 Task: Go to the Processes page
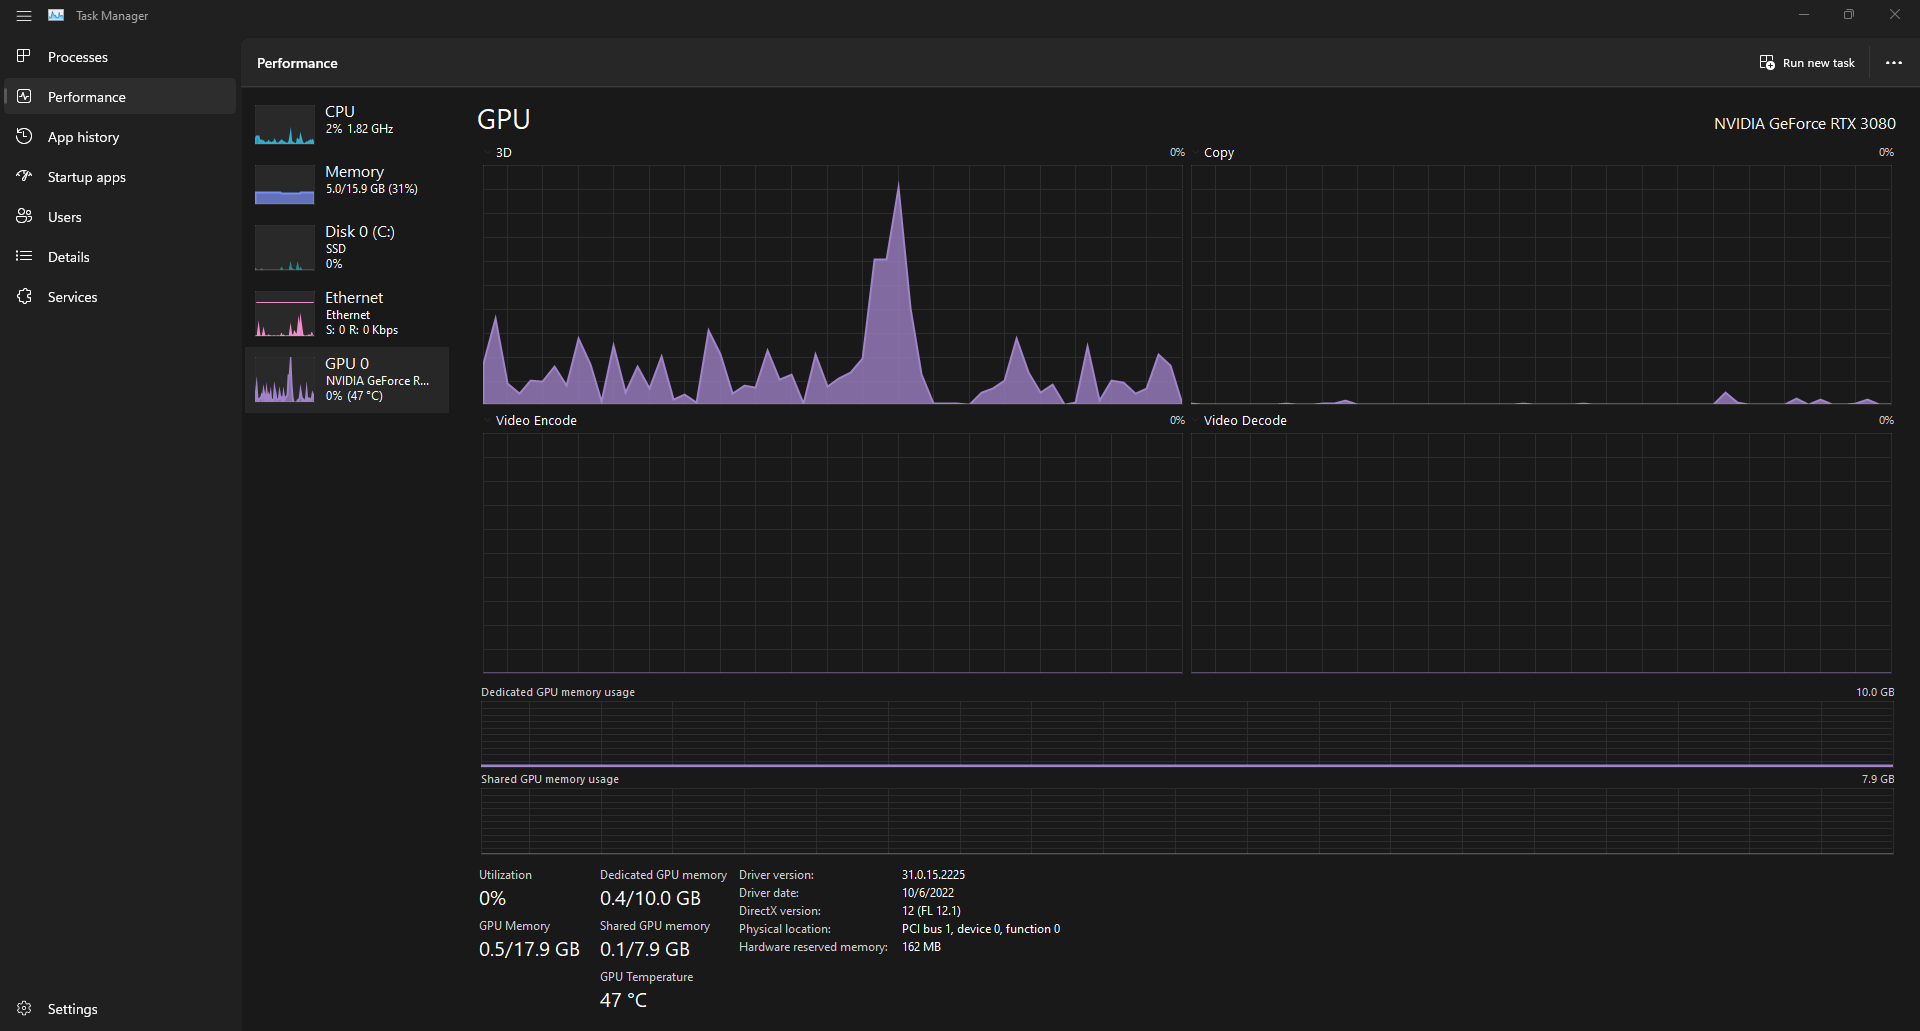click(120, 57)
